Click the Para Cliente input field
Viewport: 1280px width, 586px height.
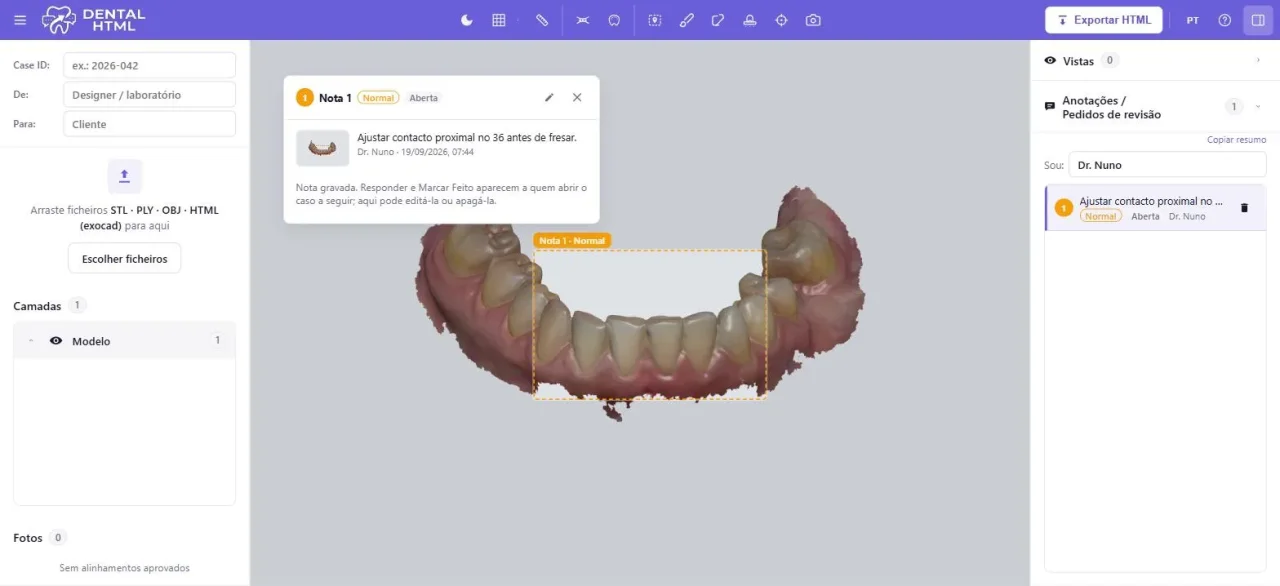coord(149,124)
